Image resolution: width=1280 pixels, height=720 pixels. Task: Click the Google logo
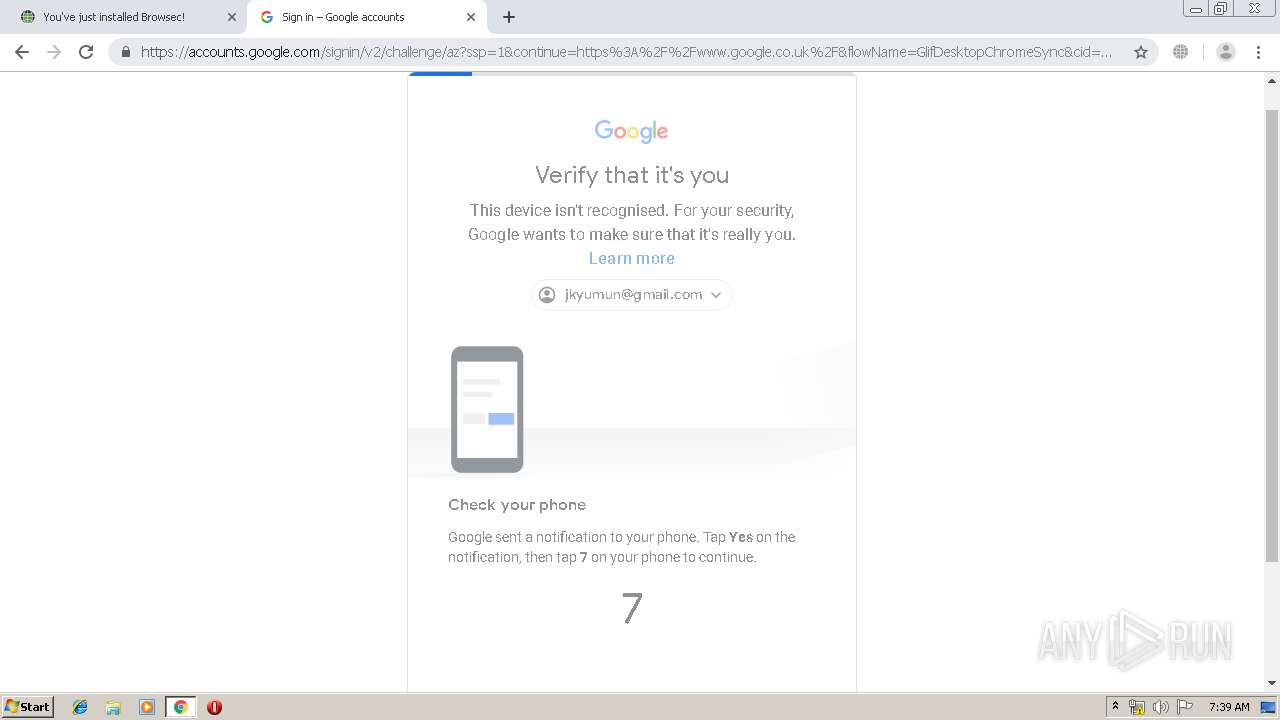coord(632,131)
